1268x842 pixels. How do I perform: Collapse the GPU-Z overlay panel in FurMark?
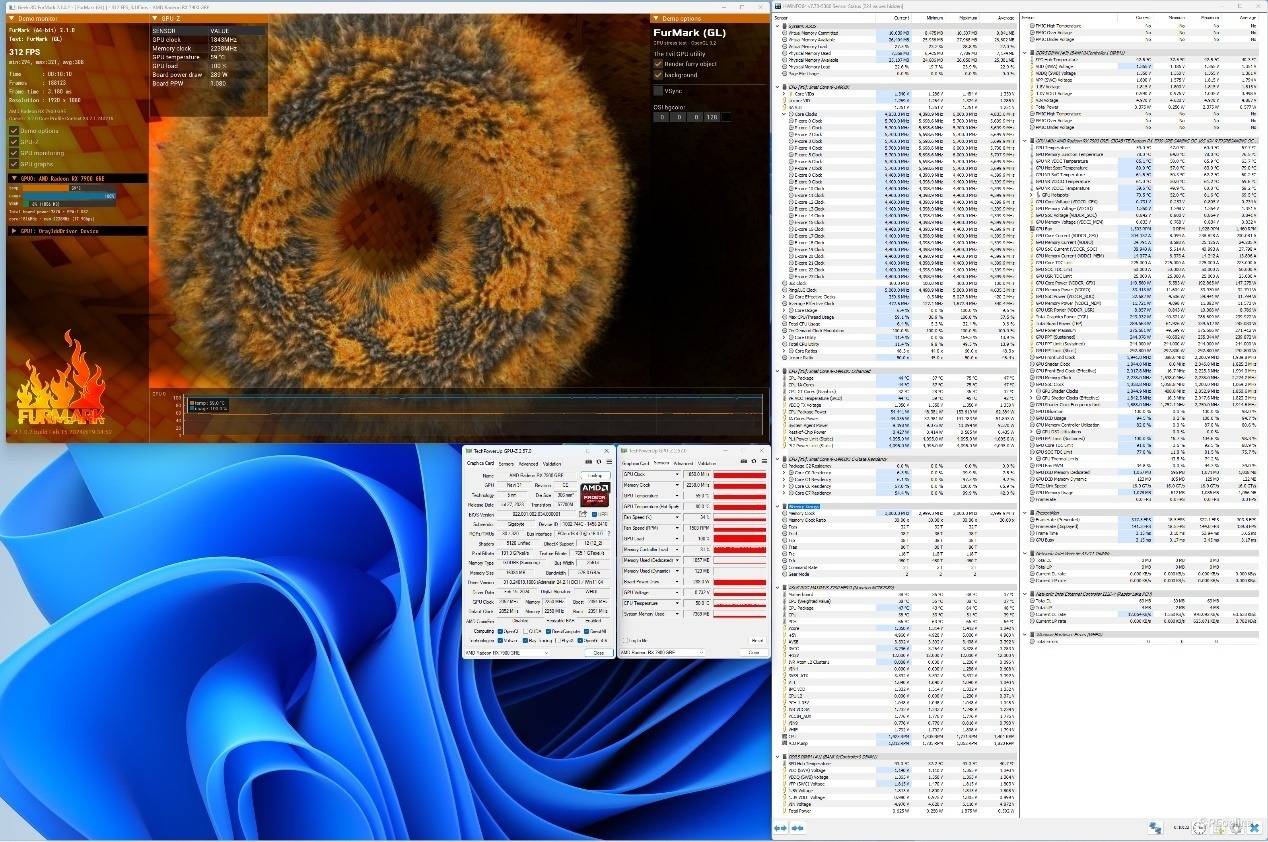(155, 18)
